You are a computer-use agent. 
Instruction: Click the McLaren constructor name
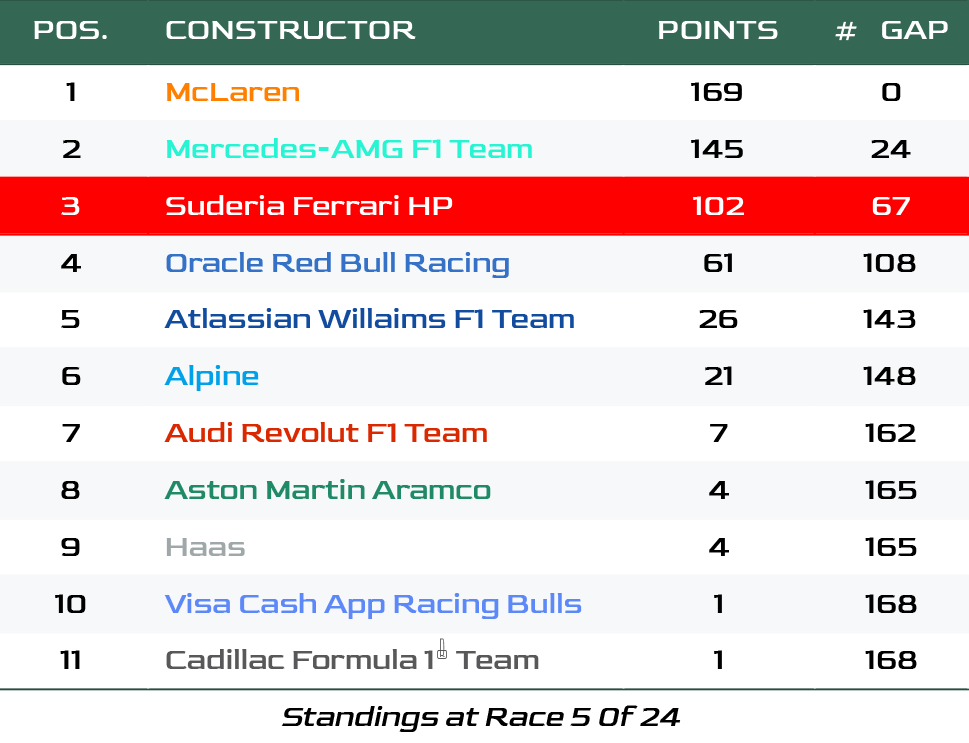click(232, 92)
